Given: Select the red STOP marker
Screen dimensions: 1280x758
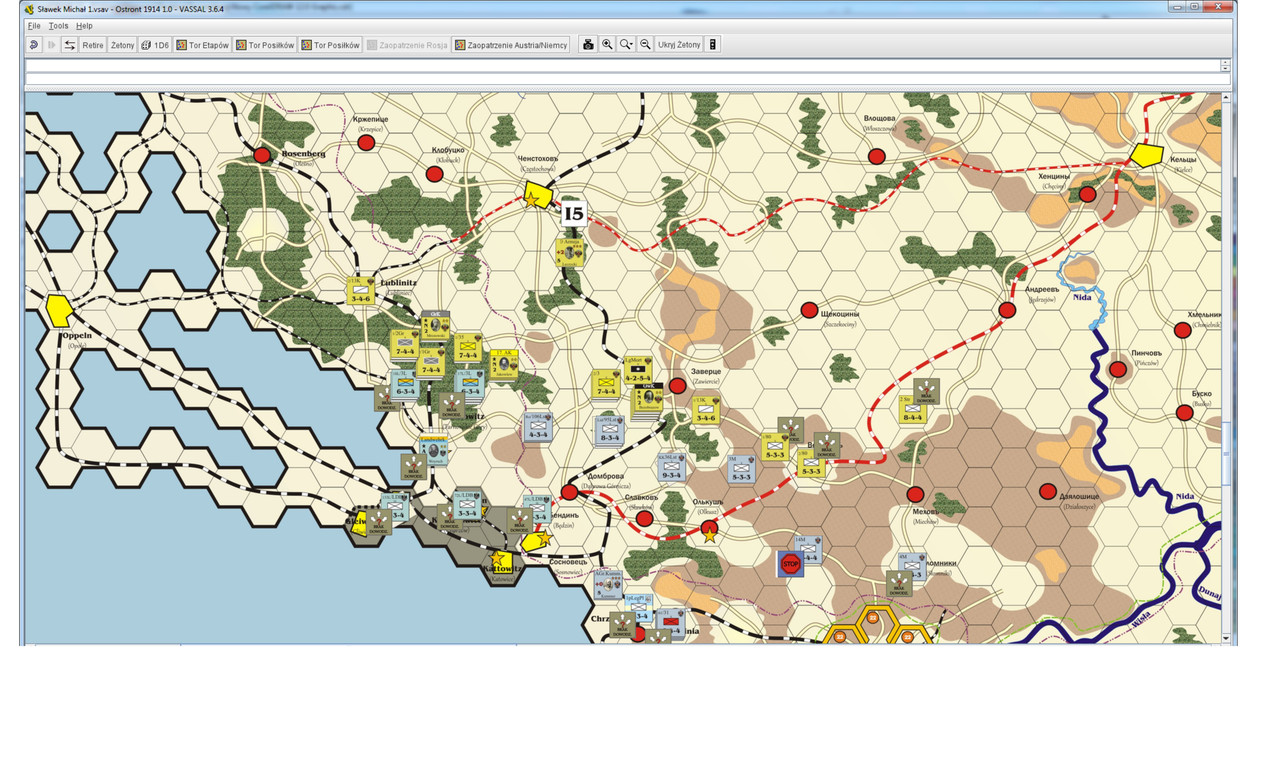Looking at the screenshot, I should pyautogui.click(x=791, y=564).
